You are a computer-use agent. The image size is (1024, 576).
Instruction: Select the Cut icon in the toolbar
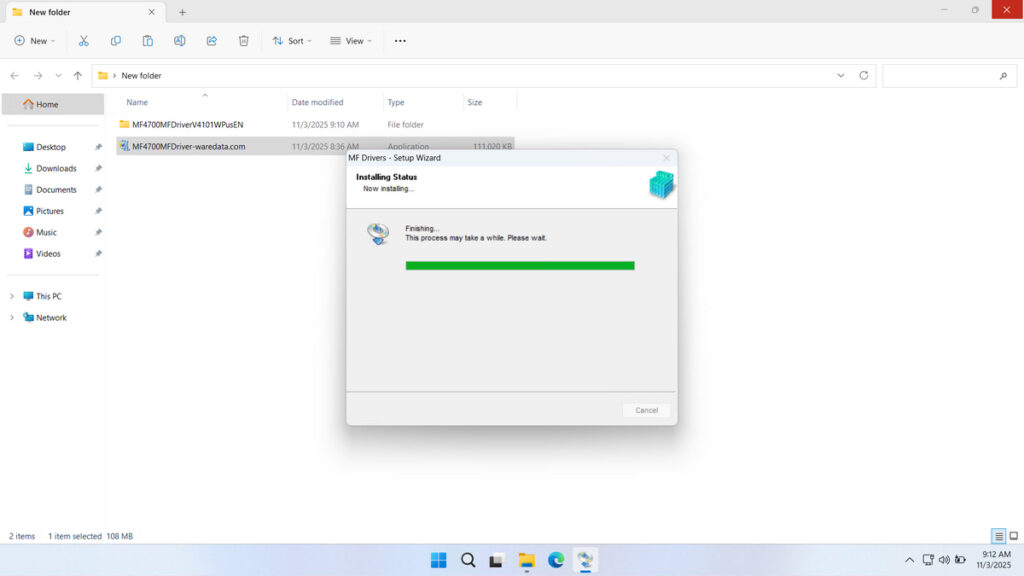pos(84,40)
